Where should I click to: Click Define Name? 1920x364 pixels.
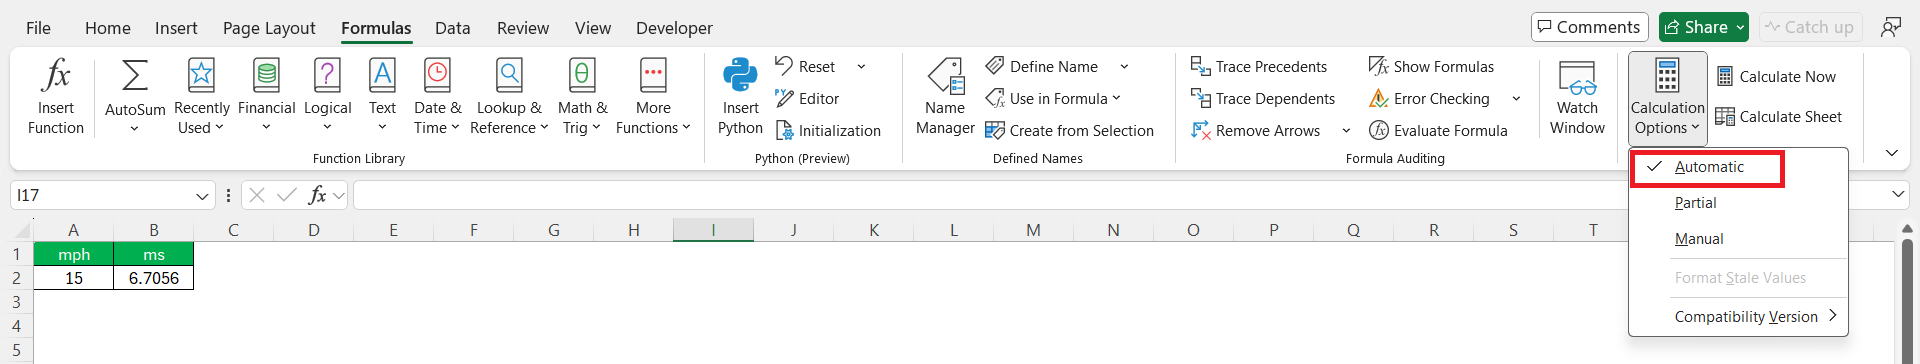1042,67
